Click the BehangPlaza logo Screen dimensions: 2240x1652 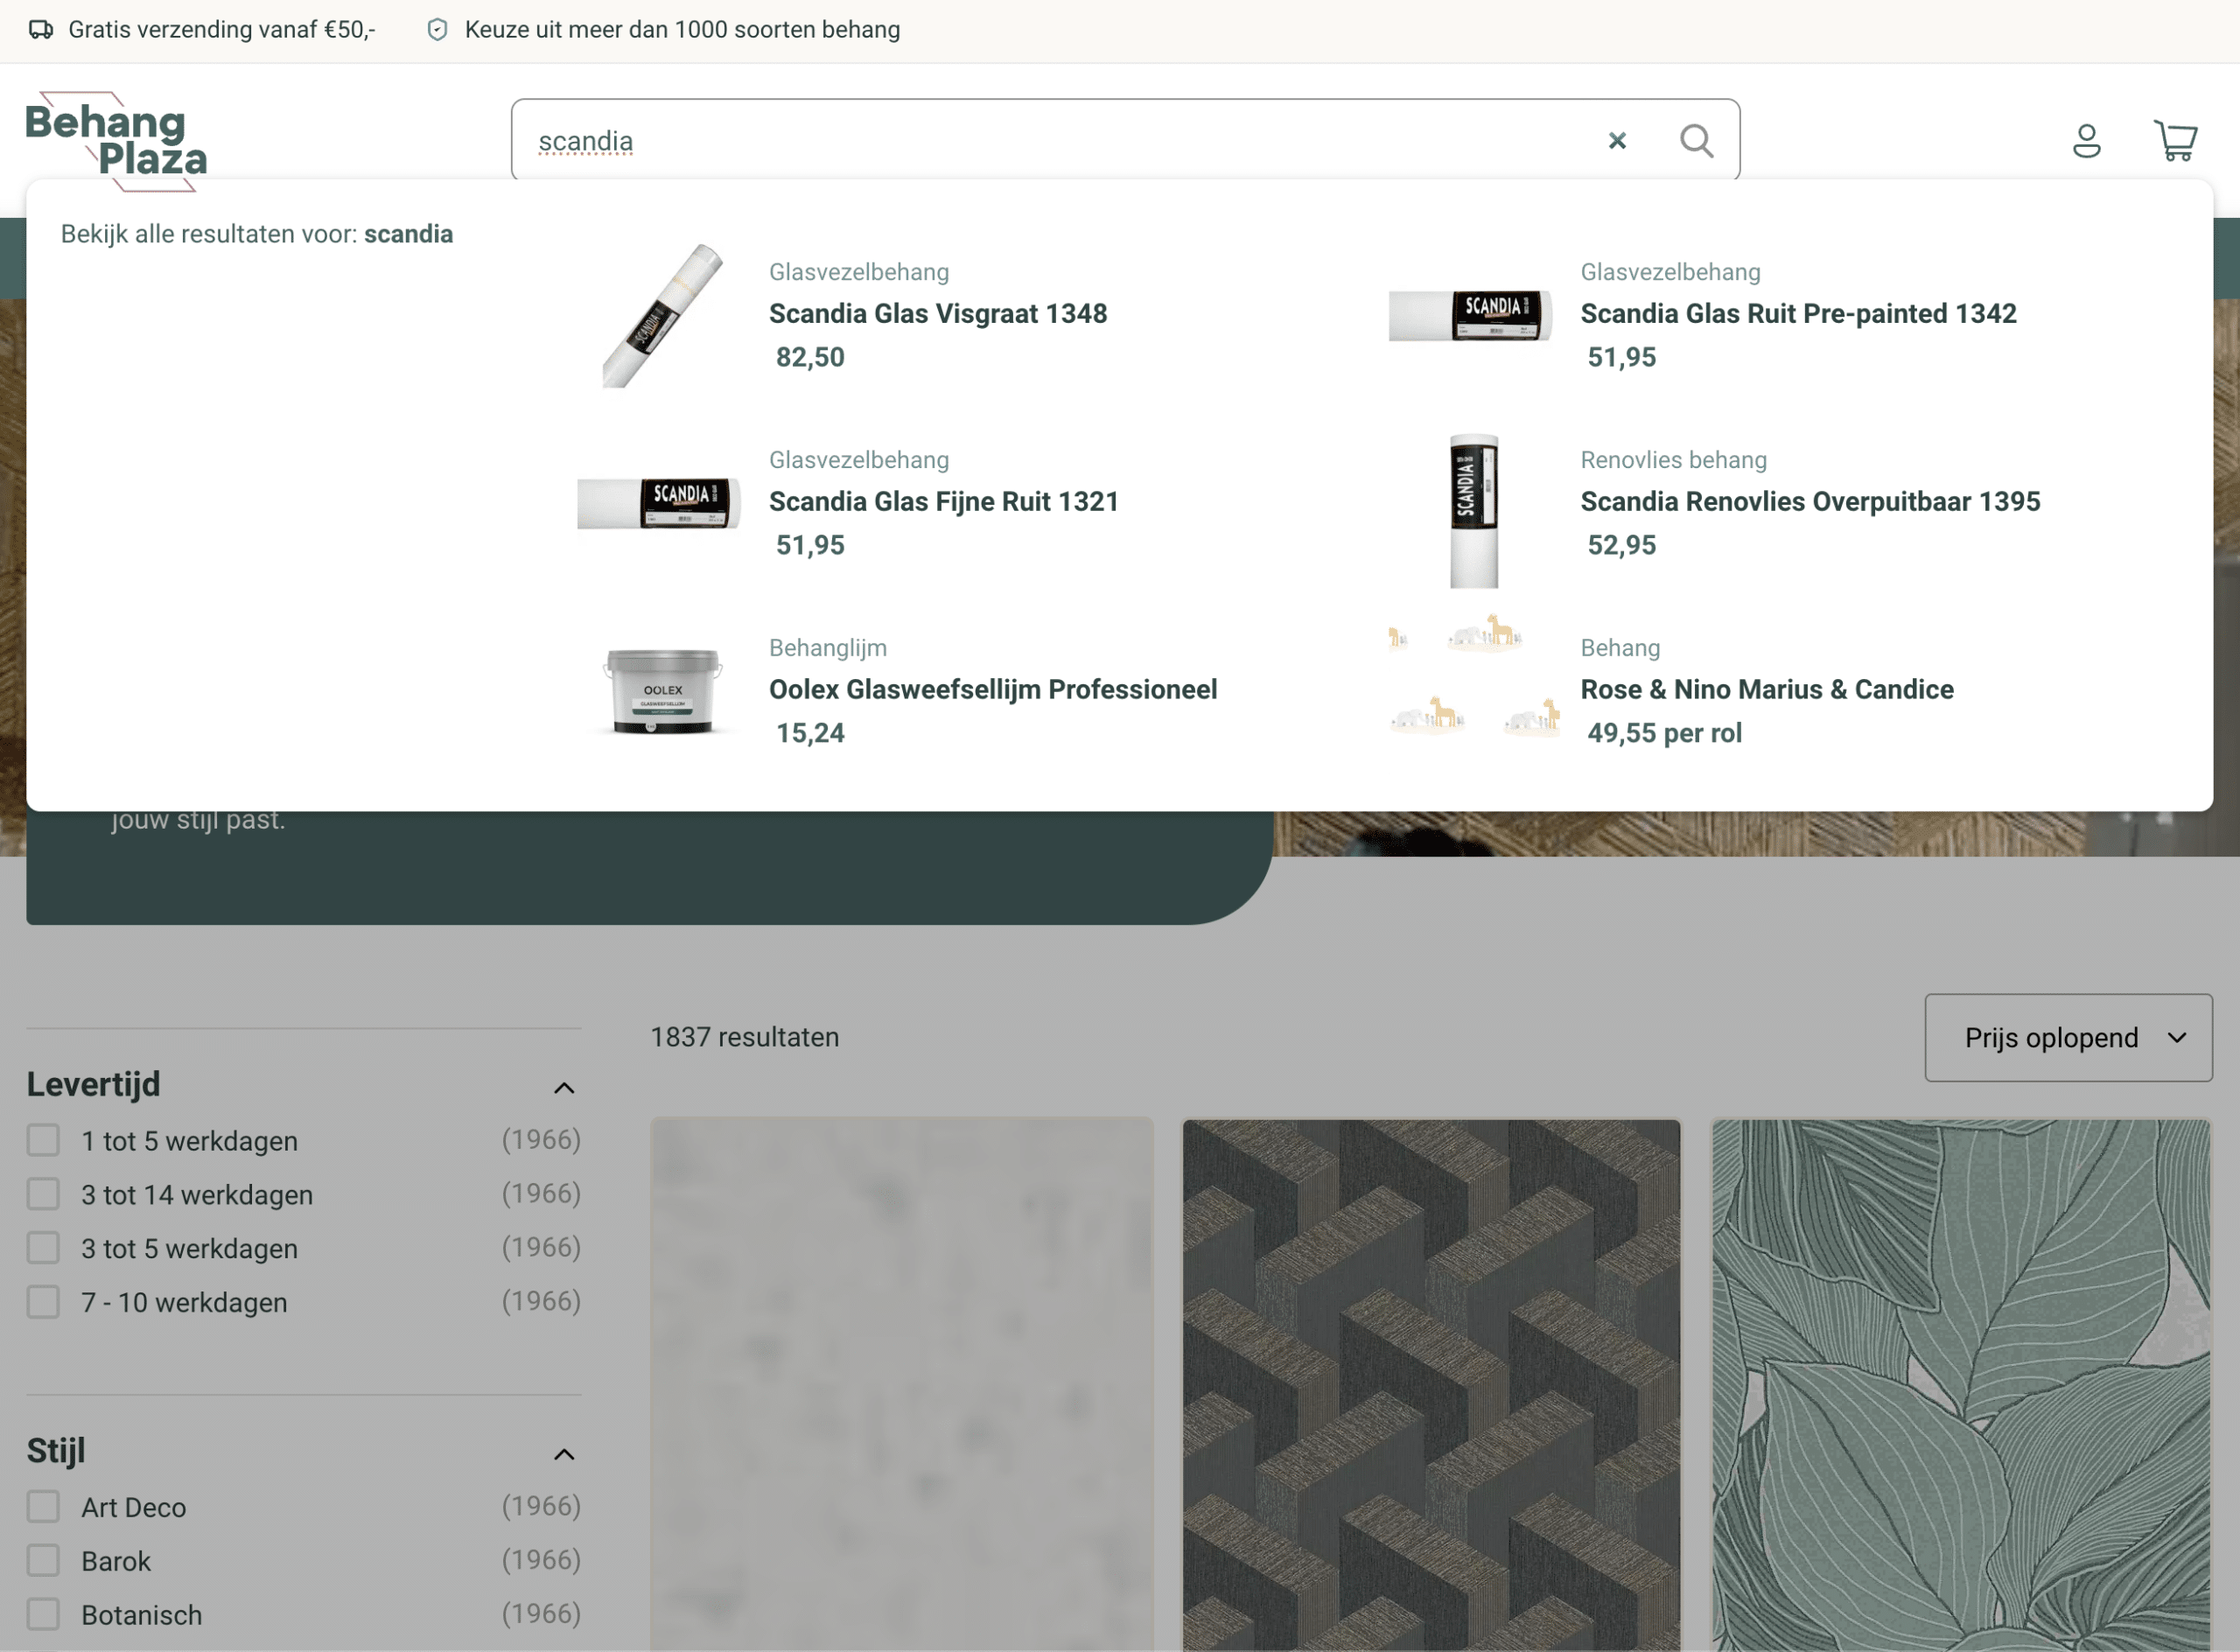click(115, 138)
